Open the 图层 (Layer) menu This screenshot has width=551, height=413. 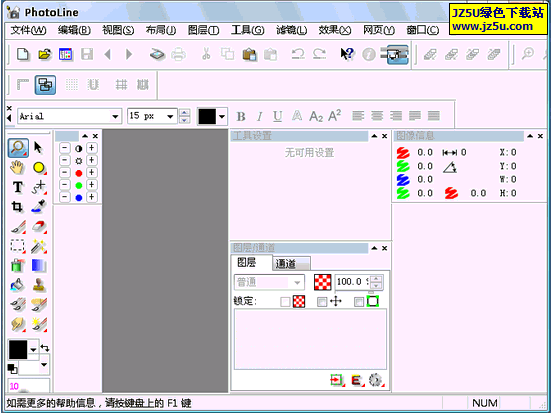(203, 30)
